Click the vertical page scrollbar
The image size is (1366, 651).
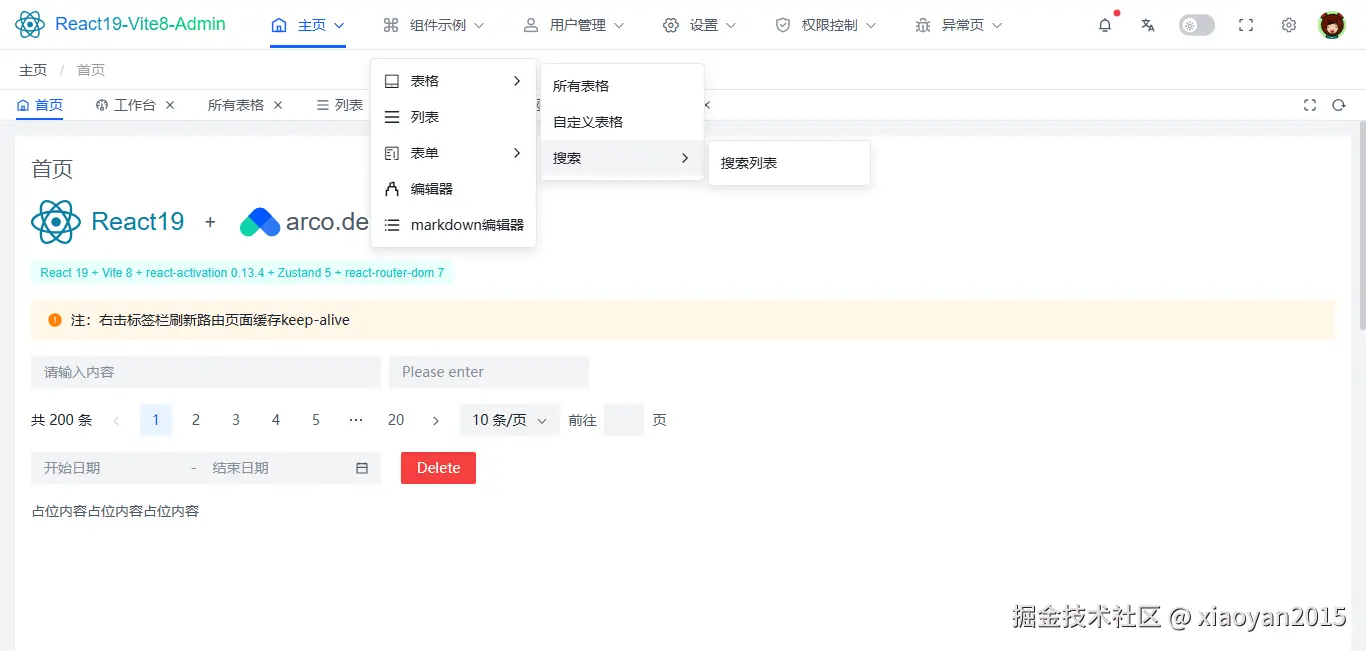click(1362, 226)
